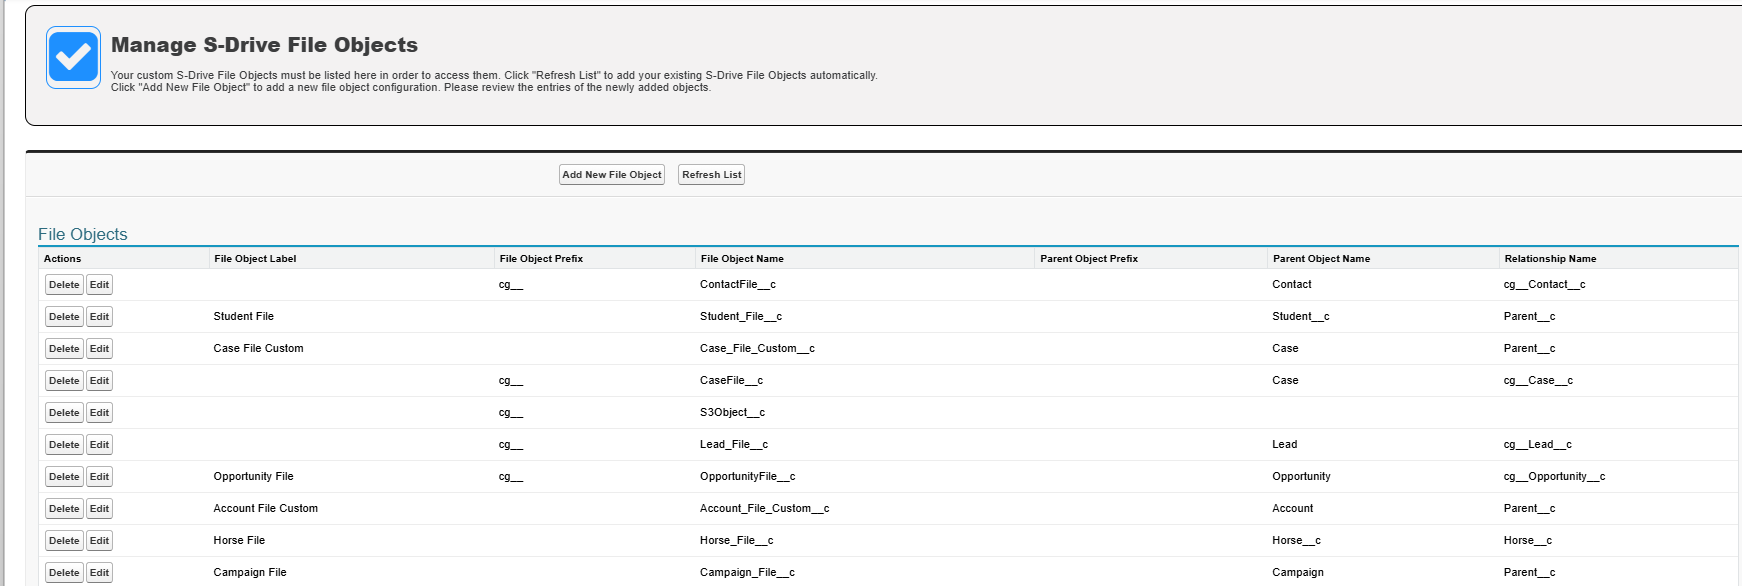Edit the S3Object__c file object

click(x=99, y=413)
